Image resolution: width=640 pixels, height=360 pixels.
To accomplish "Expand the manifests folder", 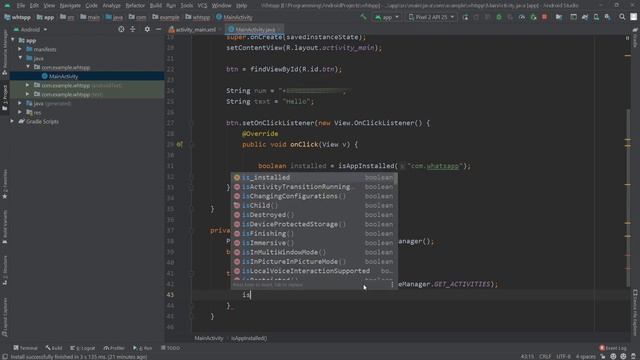I will point(20,49).
